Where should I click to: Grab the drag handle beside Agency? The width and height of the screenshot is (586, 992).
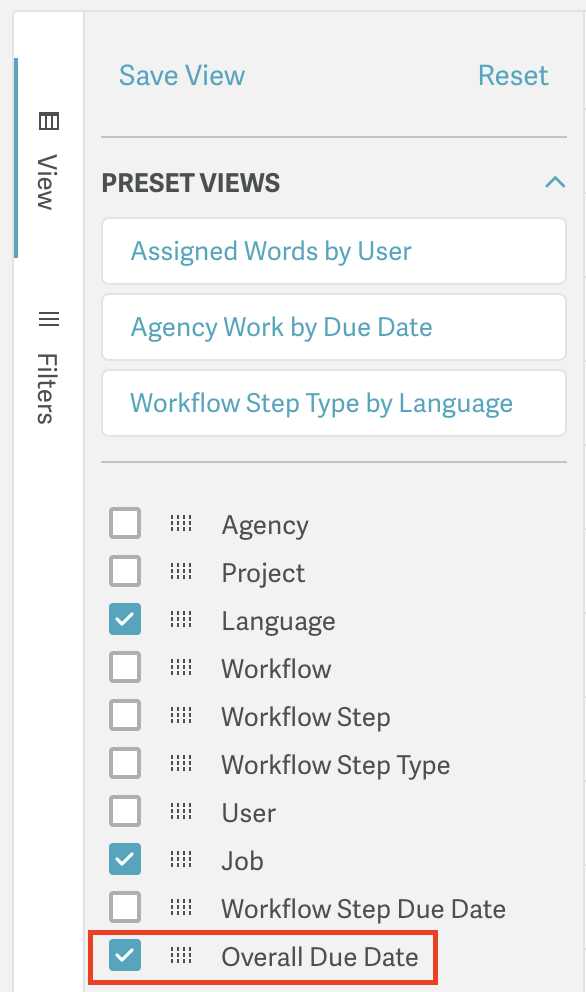181,523
